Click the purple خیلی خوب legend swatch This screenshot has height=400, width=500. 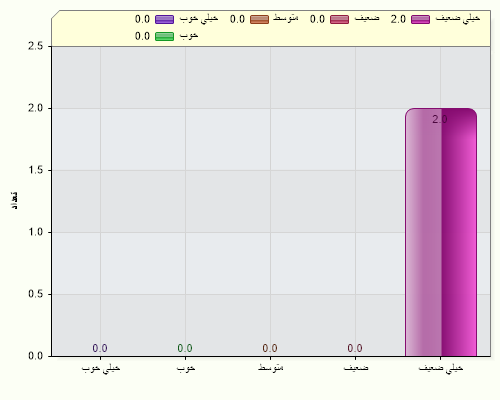(164, 19)
